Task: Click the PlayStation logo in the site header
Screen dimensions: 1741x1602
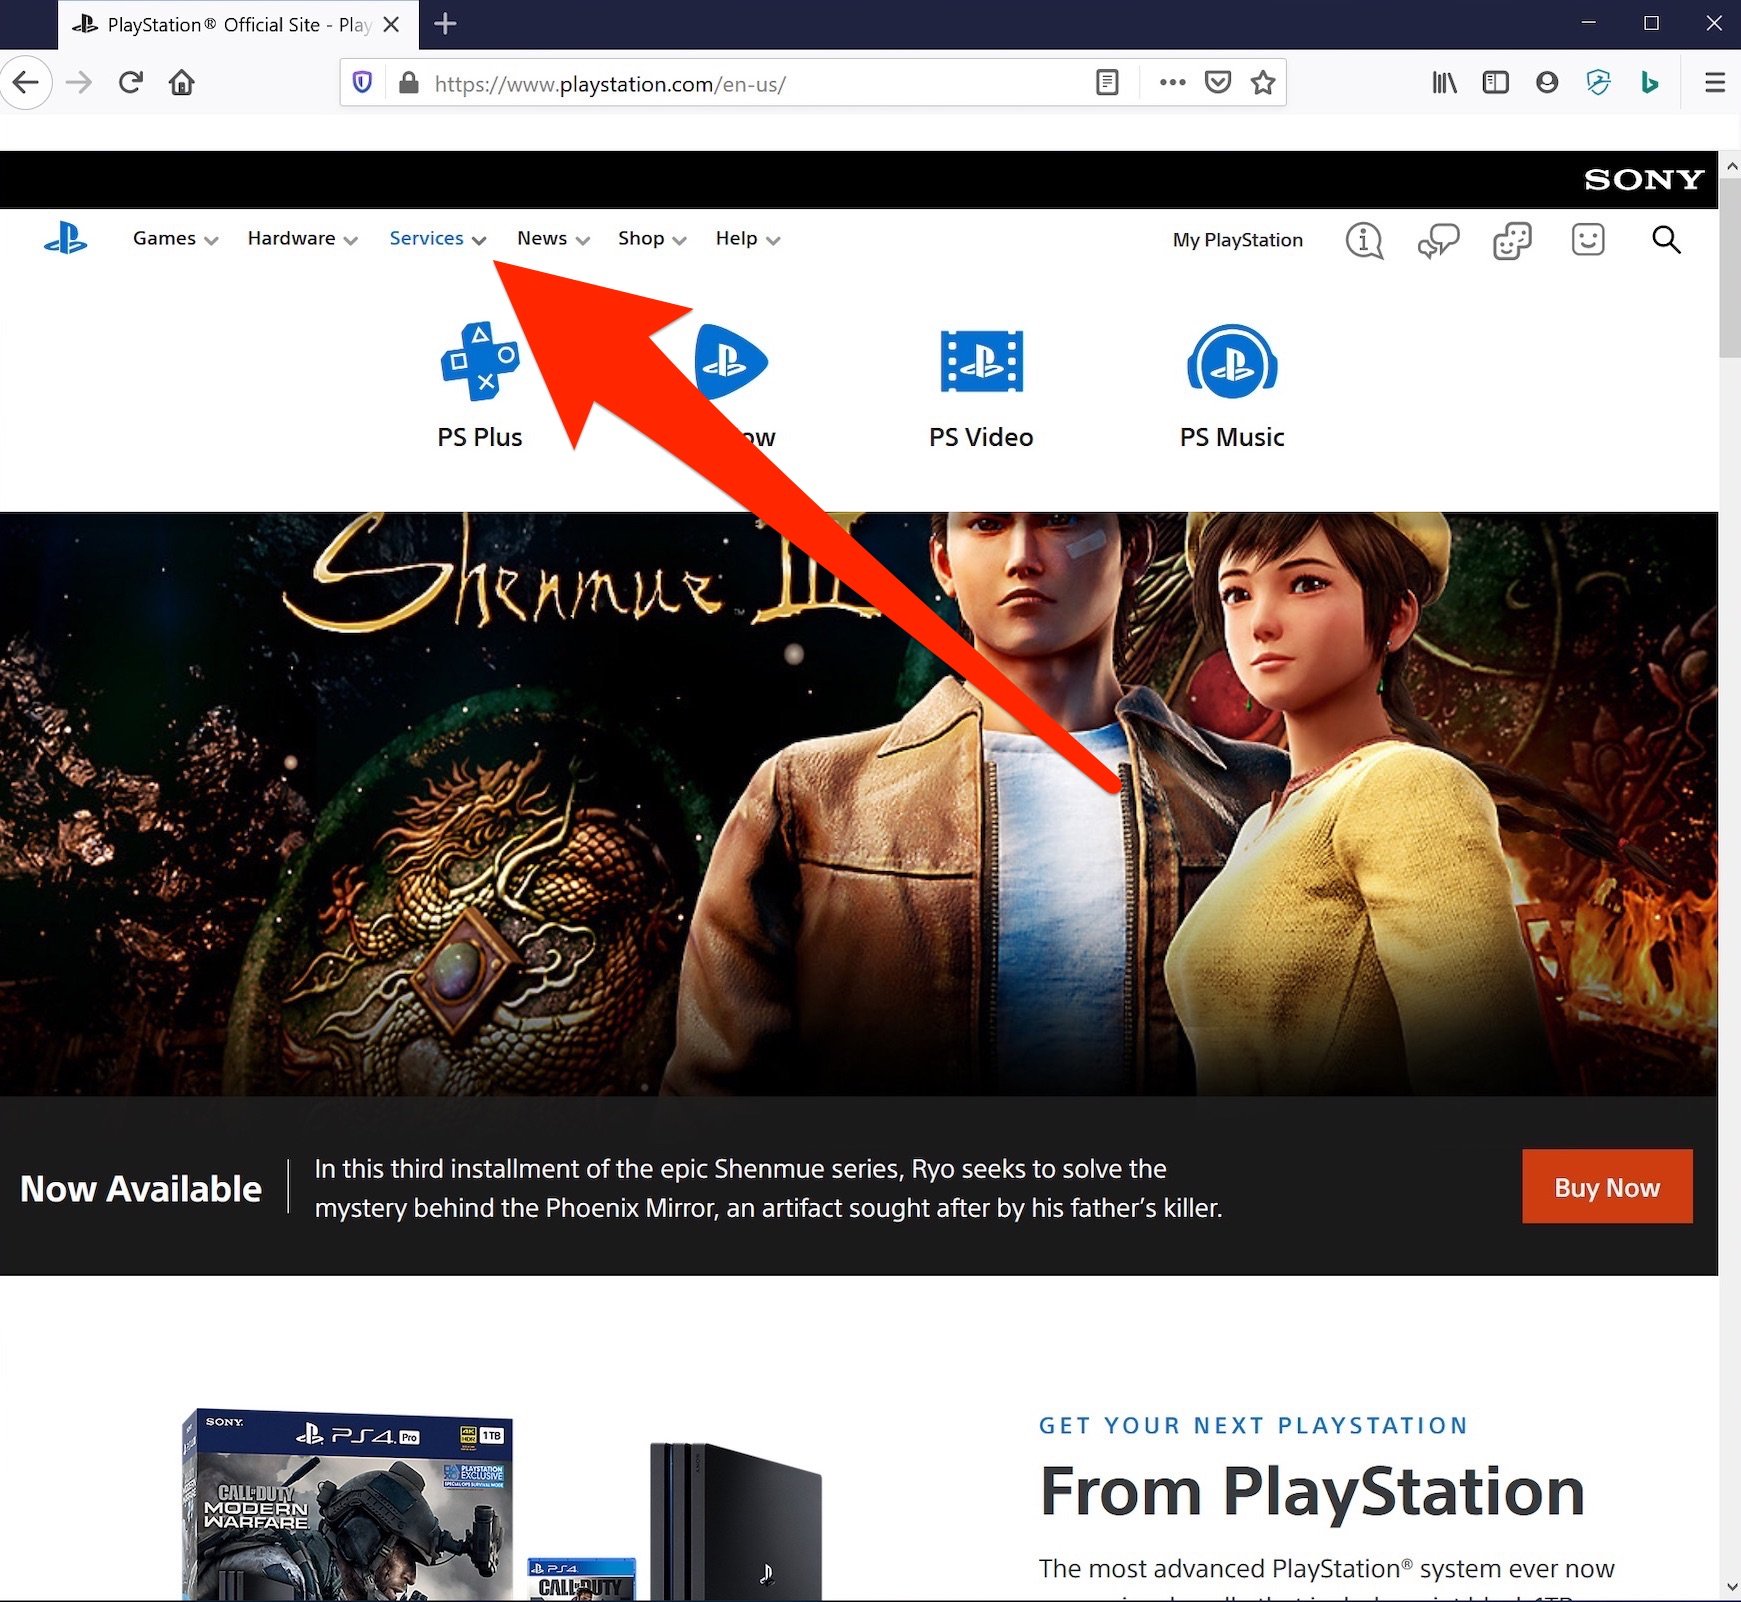Action: [x=66, y=239]
